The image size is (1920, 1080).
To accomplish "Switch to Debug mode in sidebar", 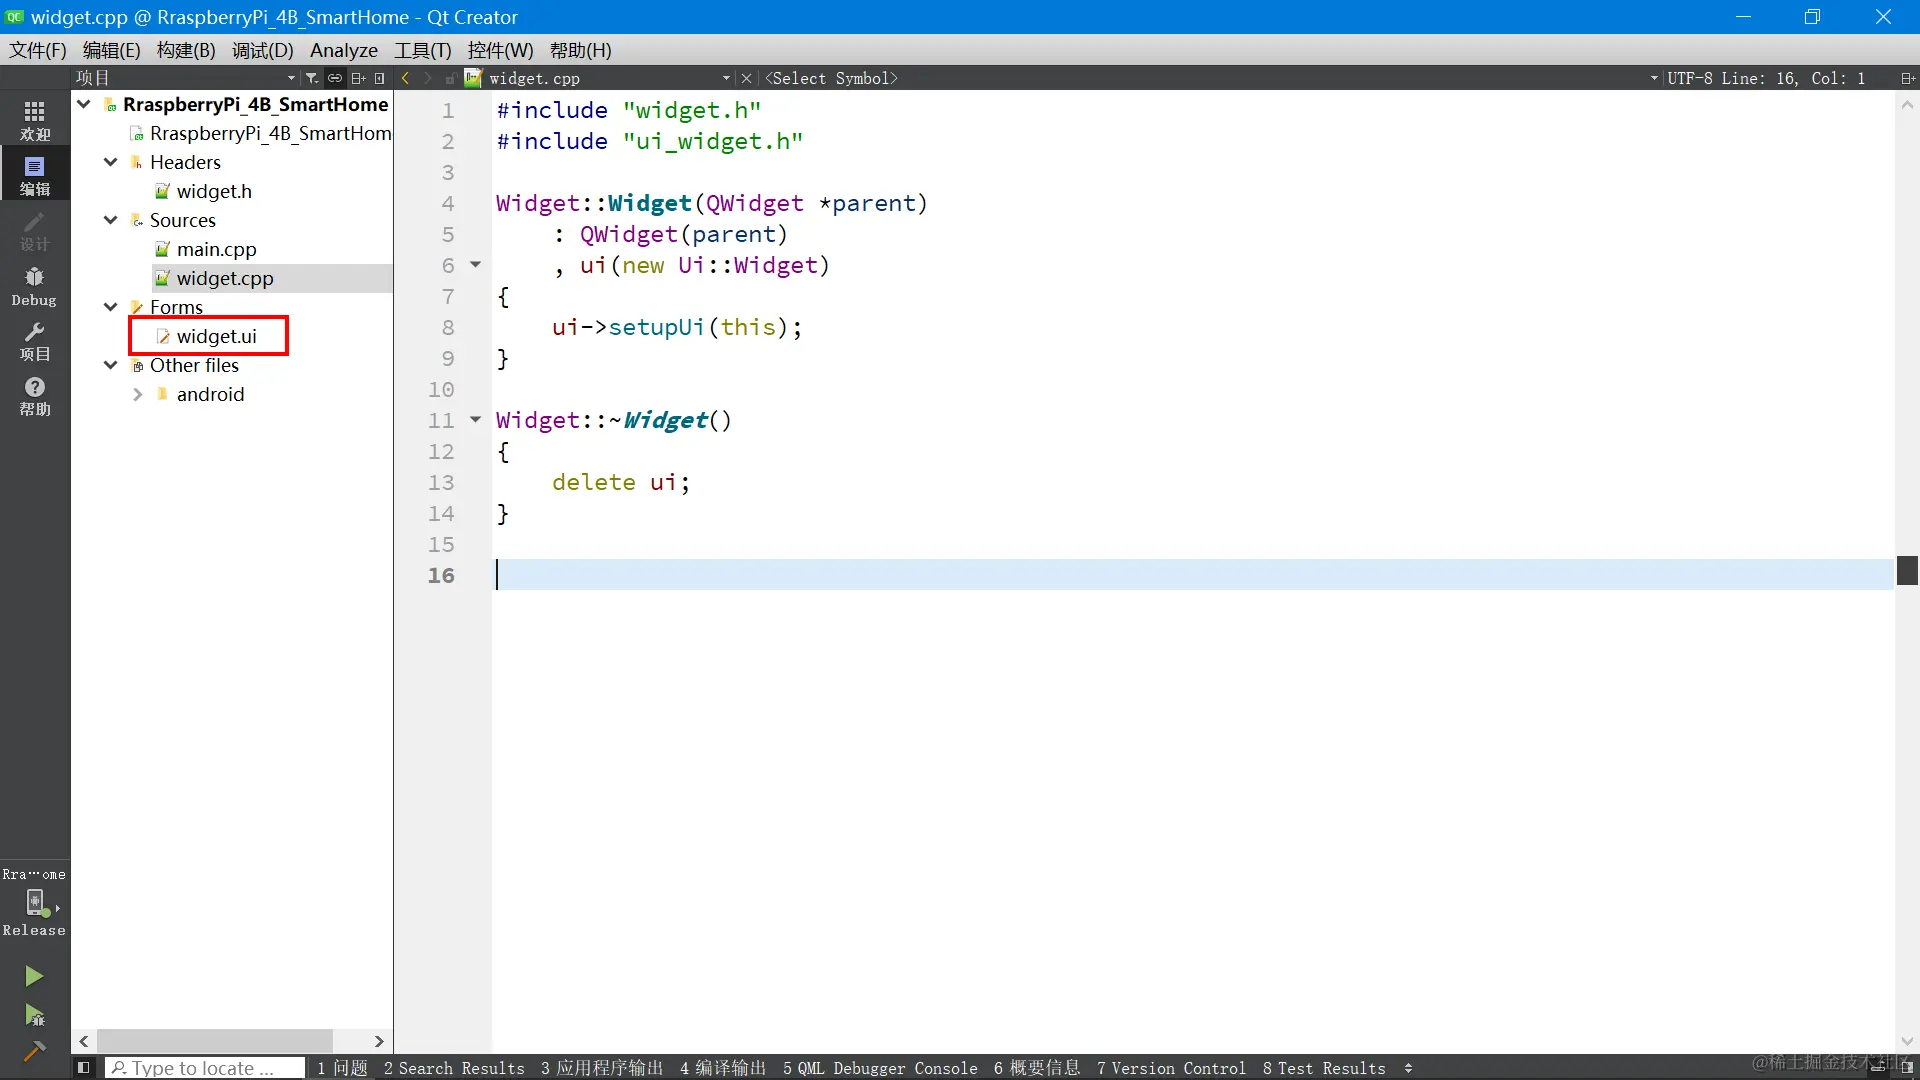I will click(x=35, y=286).
